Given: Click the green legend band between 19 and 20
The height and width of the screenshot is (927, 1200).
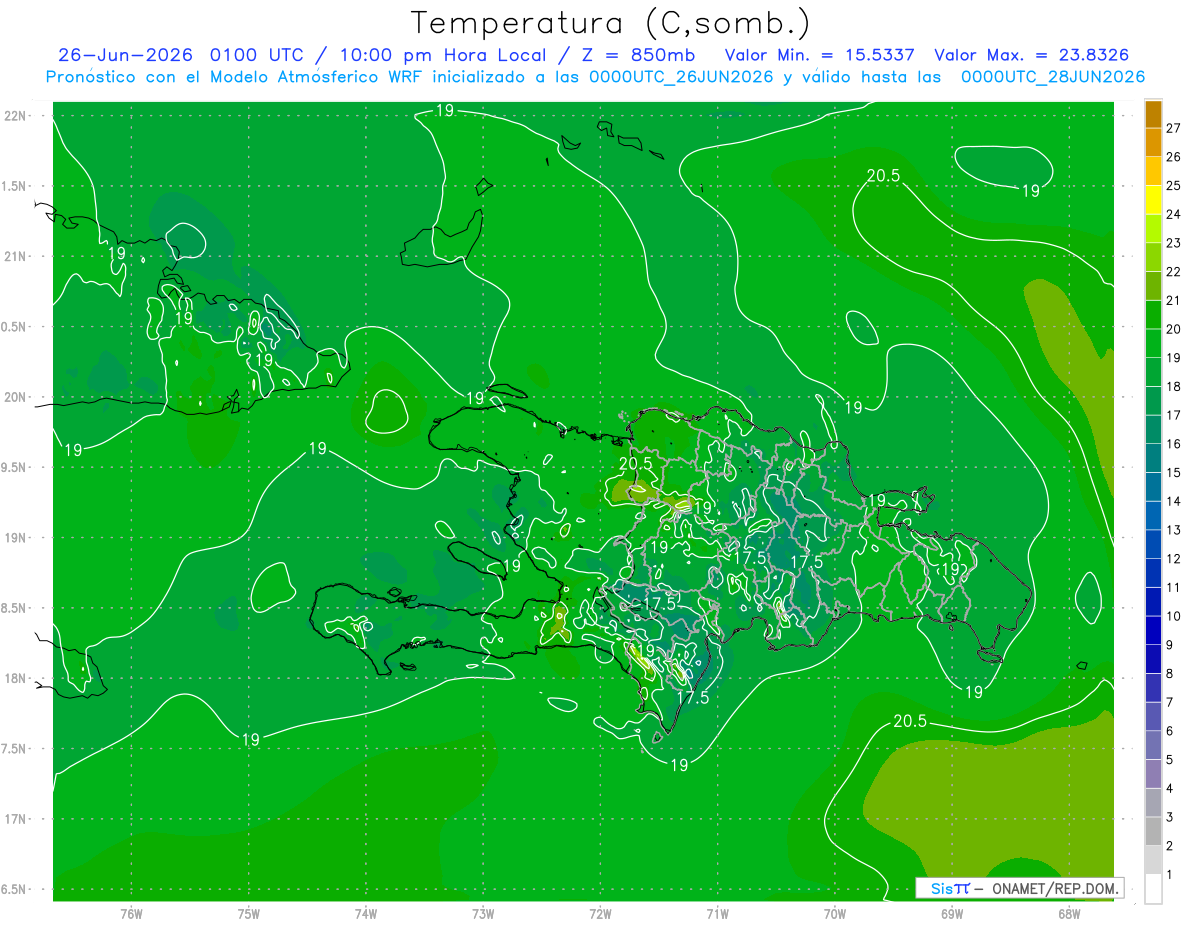Looking at the screenshot, I should [1153, 343].
